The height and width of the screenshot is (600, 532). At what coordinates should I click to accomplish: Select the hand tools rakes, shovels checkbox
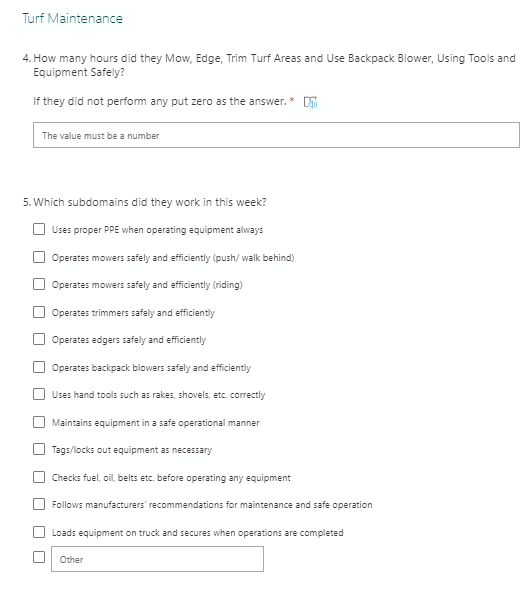[39, 394]
